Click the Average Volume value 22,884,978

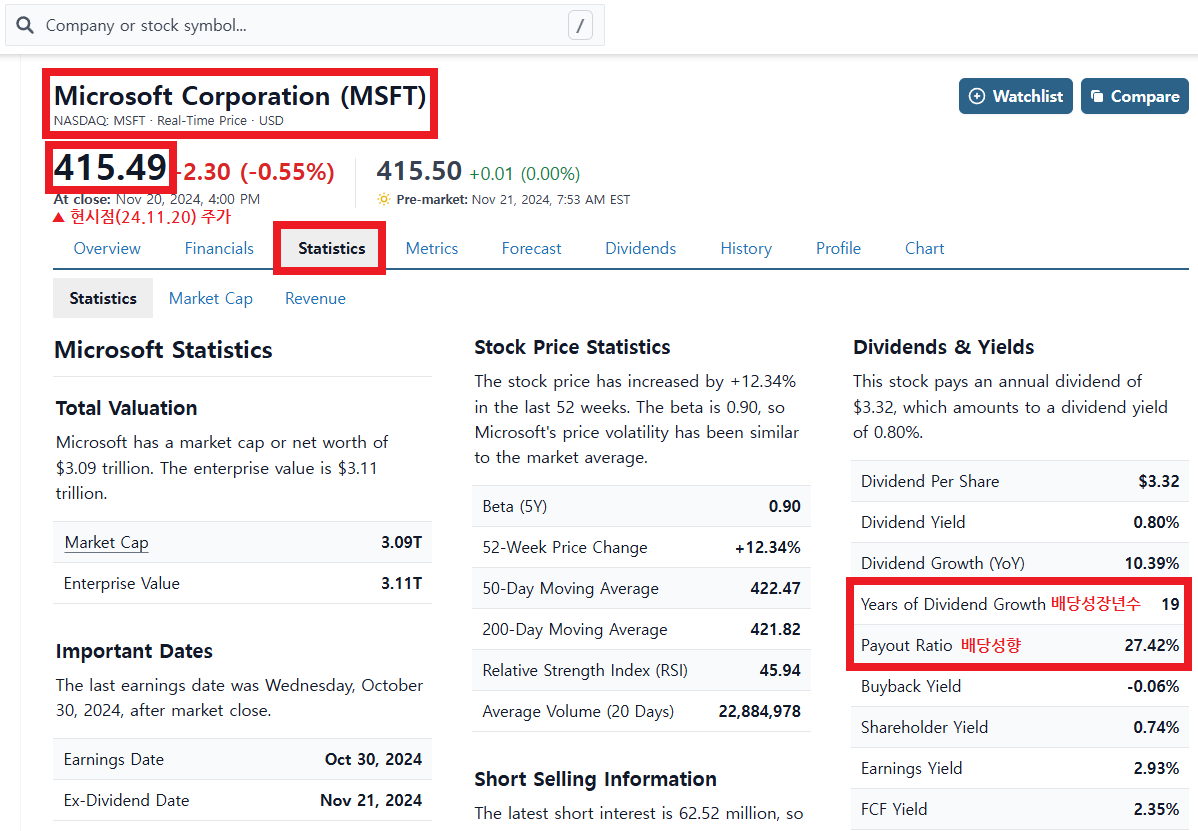pos(759,712)
